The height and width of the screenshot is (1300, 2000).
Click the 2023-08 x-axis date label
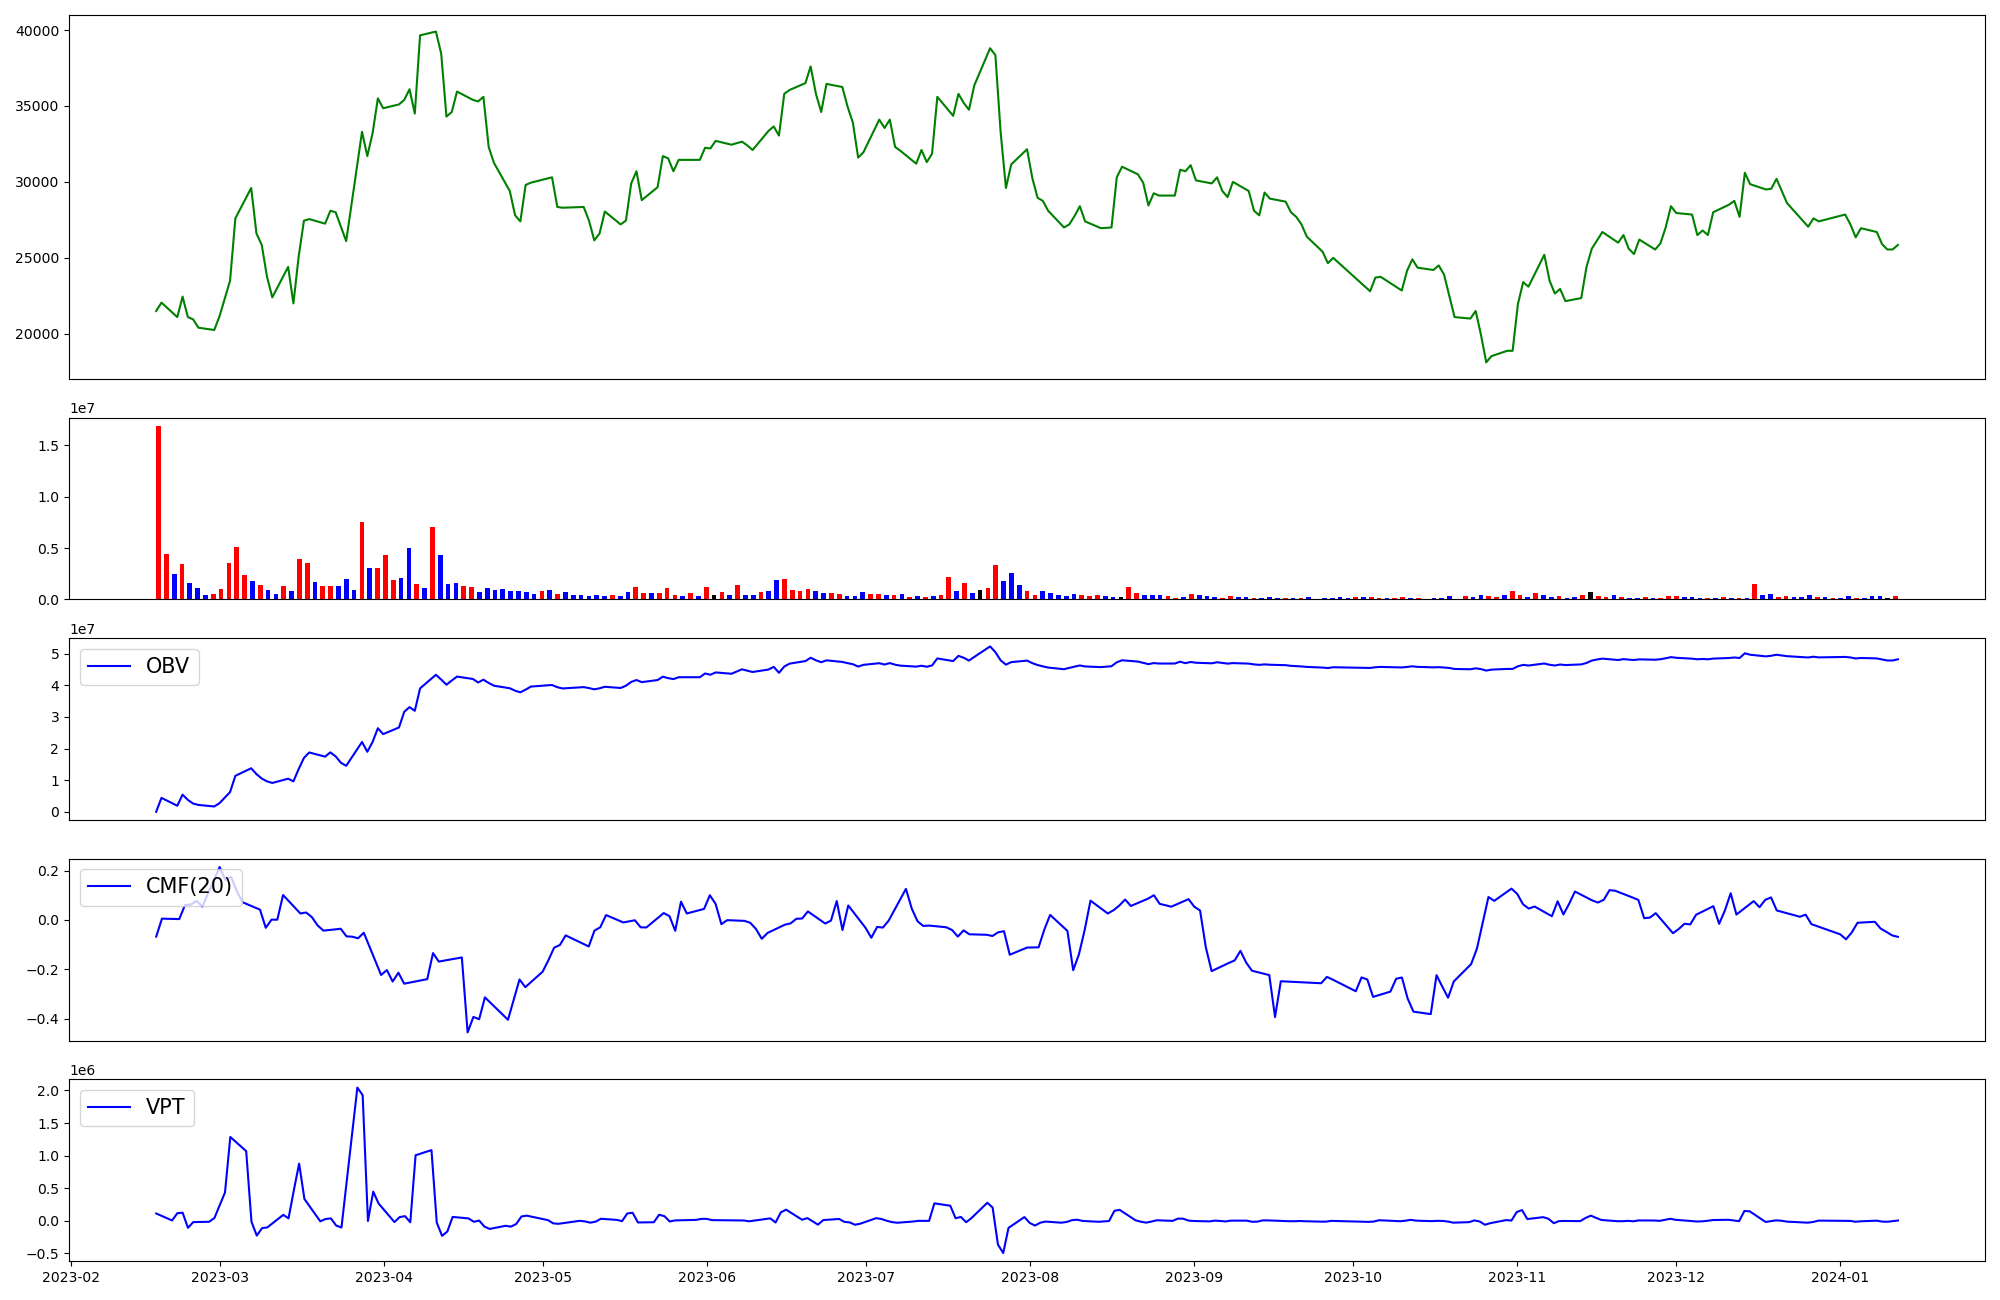[1030, 1276]
